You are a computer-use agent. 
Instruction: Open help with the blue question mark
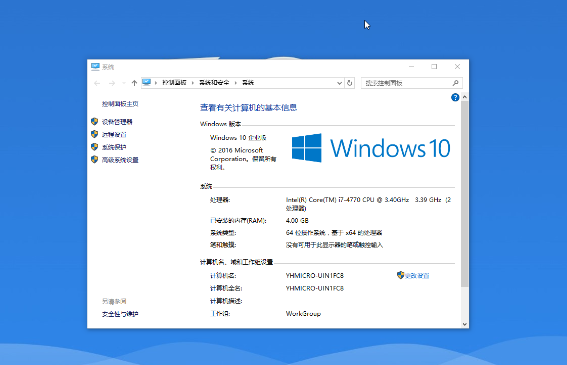pyautogui.click(x=455, y=97)
